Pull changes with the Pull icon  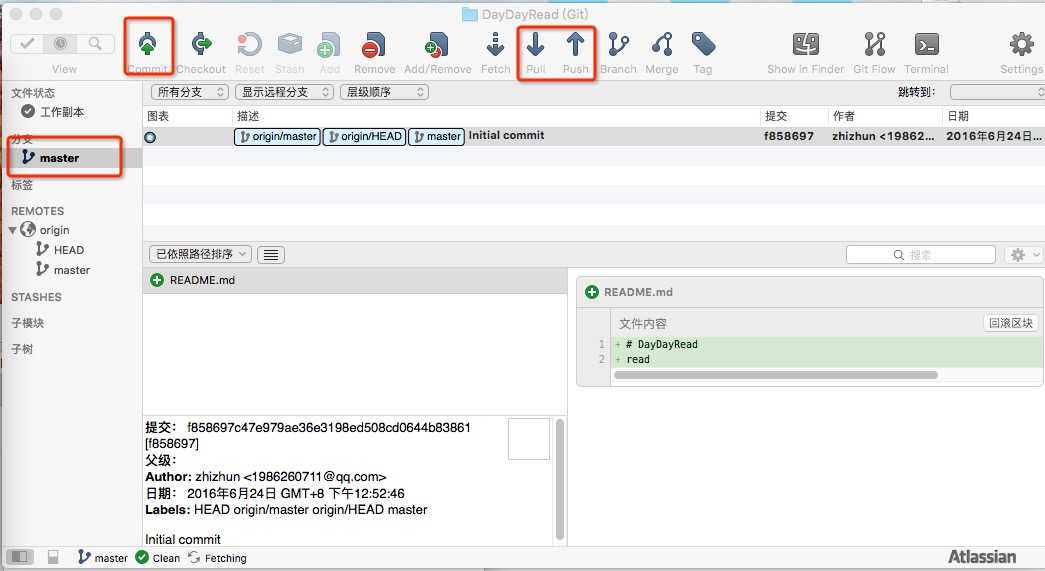pyautogui.click(x=535, y=45)
